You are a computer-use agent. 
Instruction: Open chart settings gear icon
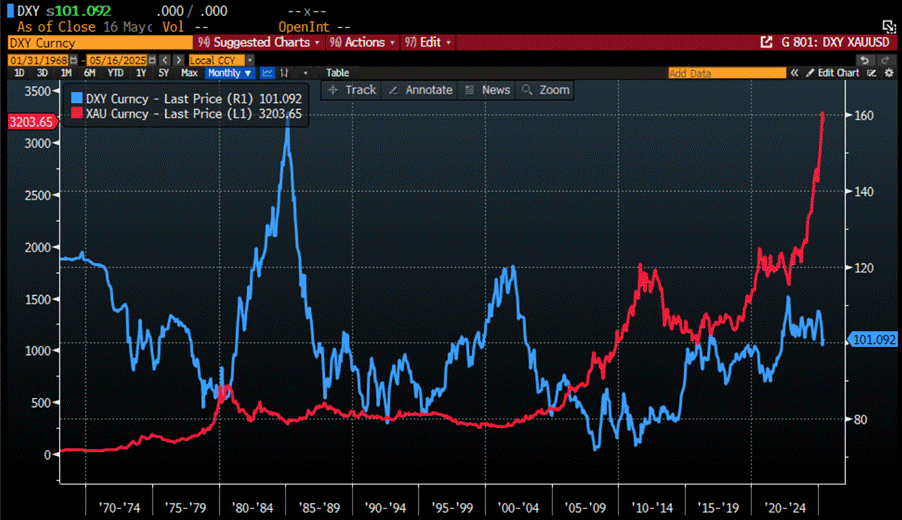[x=889, y=73]
